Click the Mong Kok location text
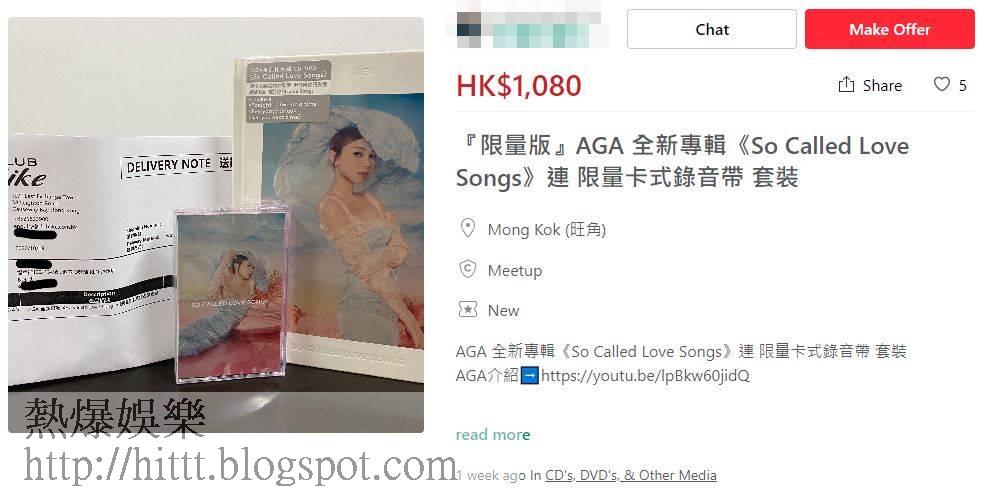The width and height of the screenshot is (983, 492). (547, 229)
